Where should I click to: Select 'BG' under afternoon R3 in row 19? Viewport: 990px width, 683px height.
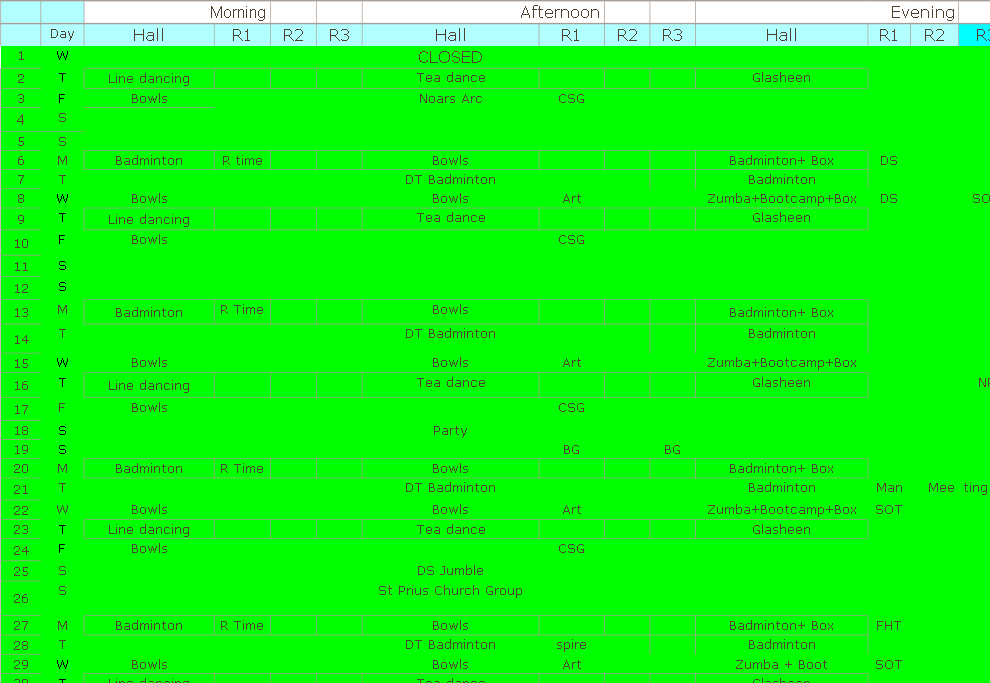672,449
